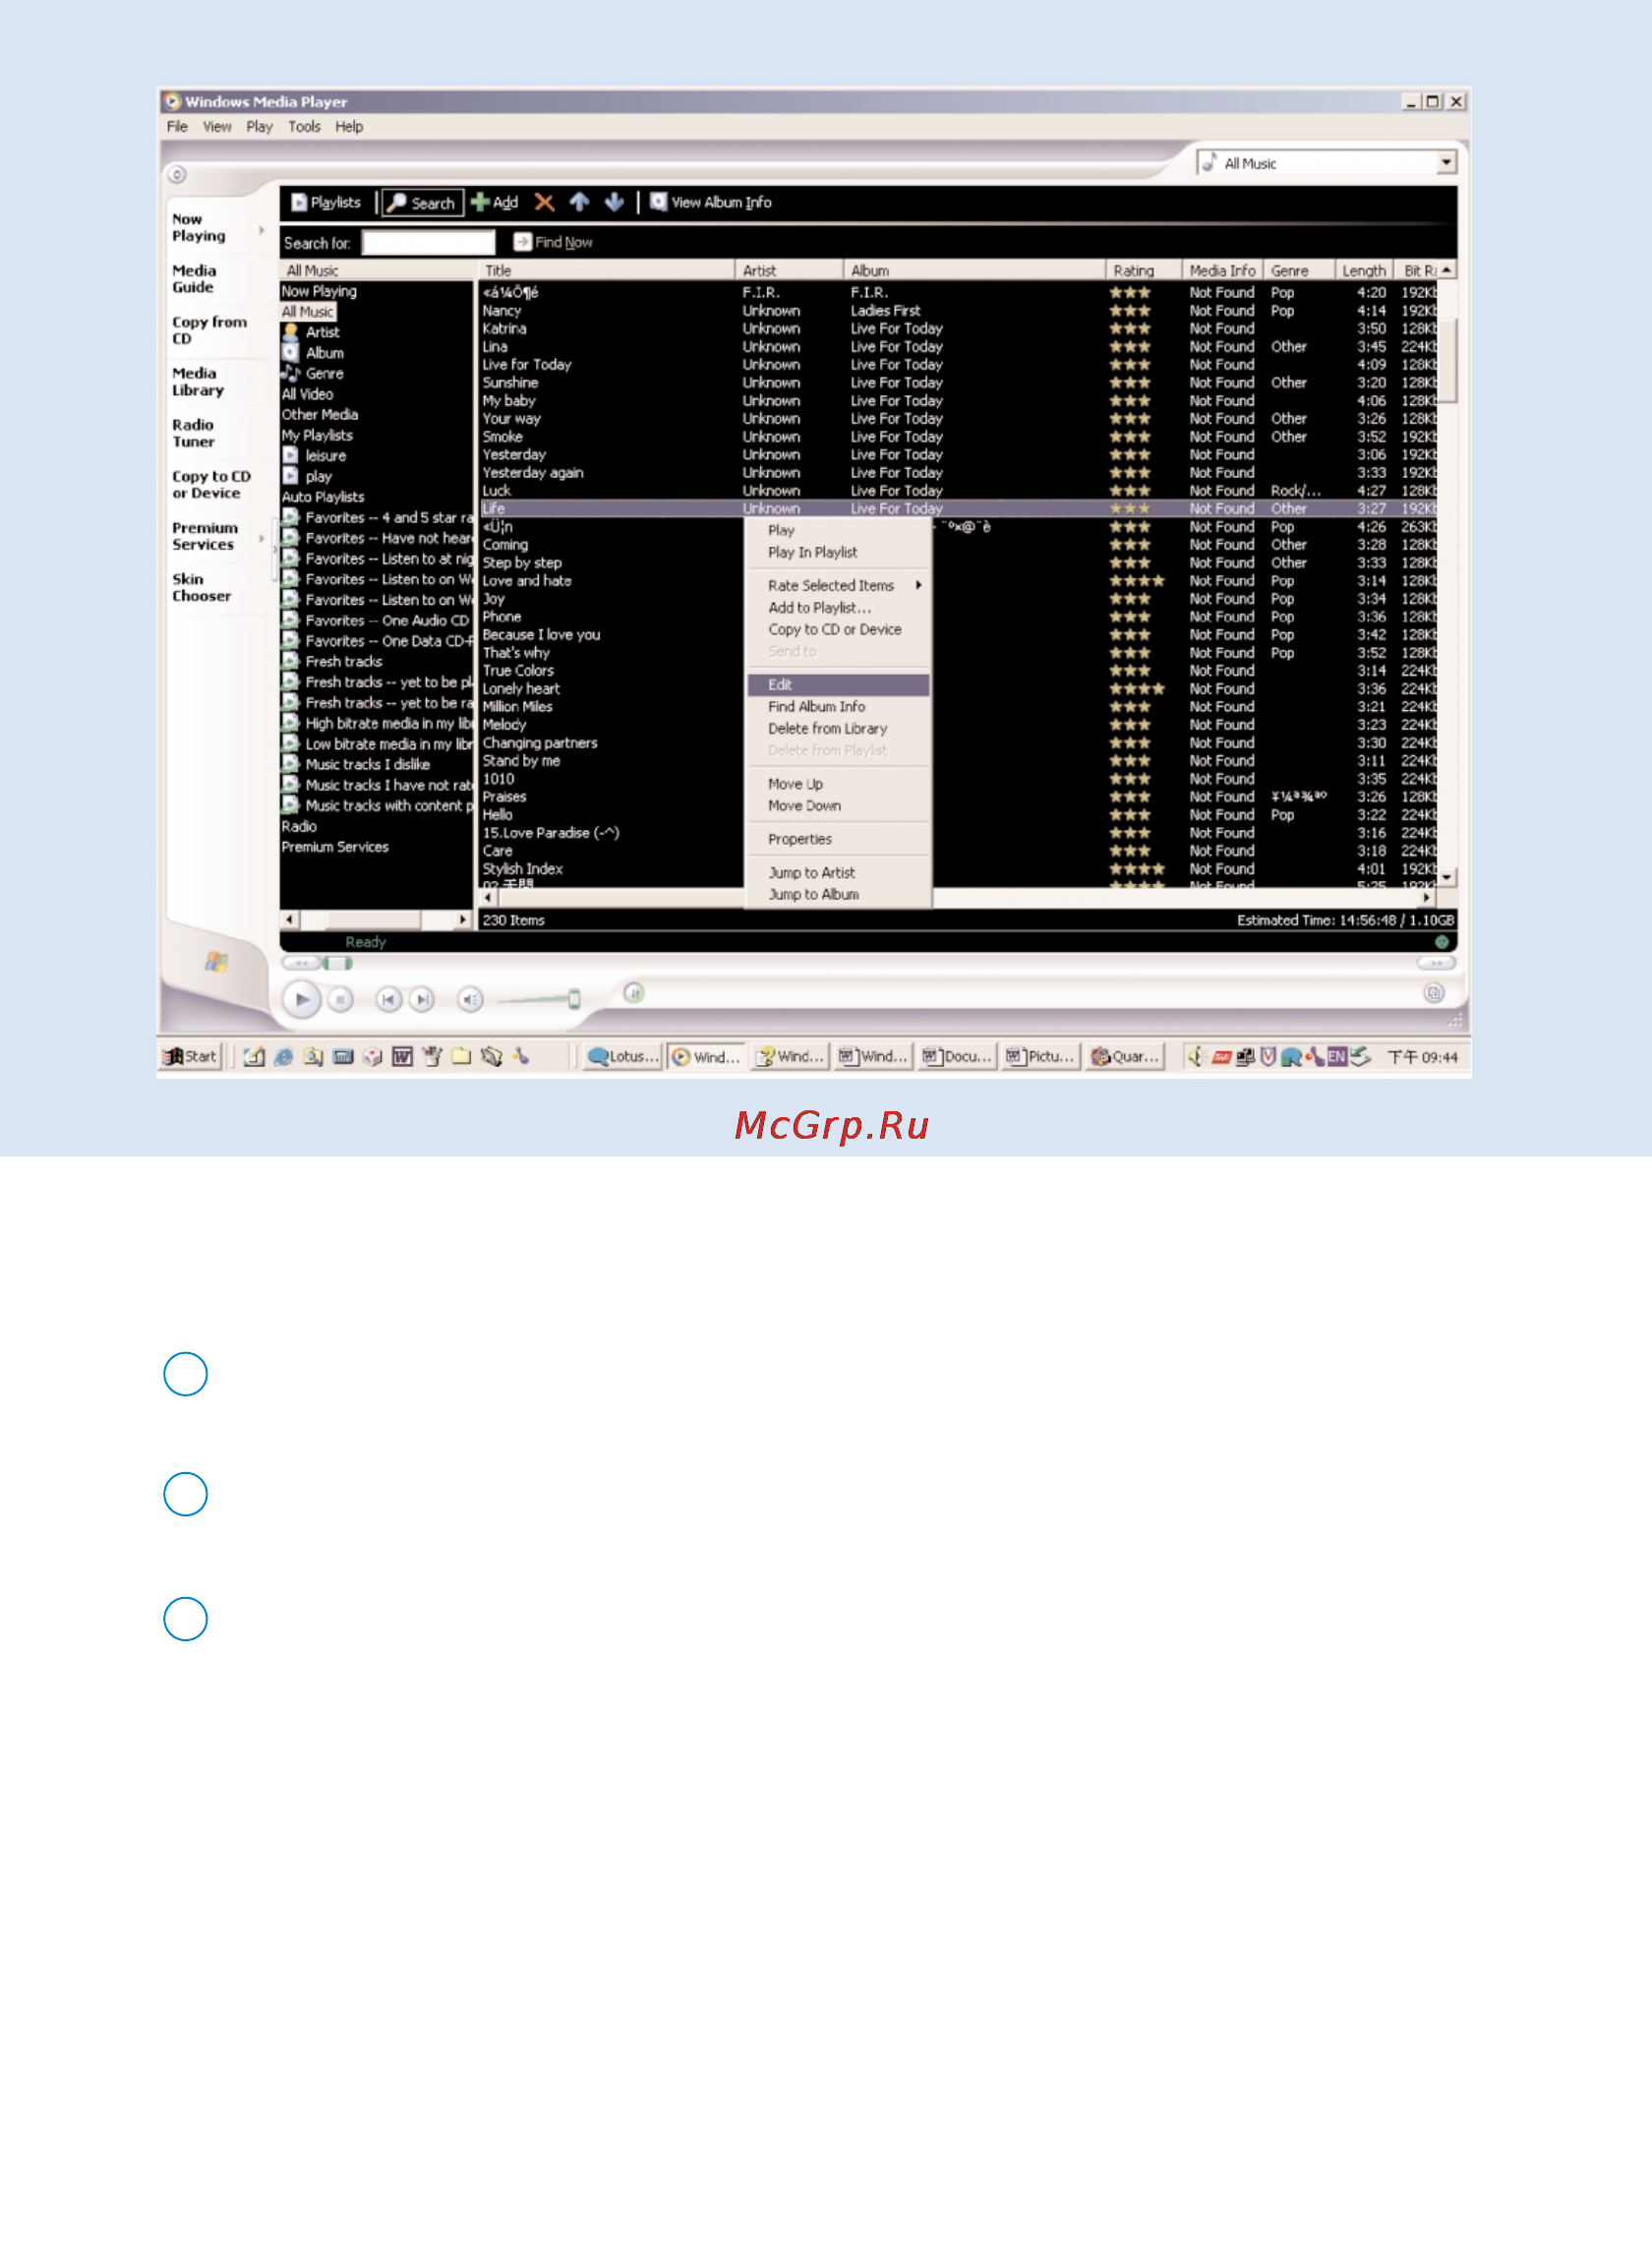Open the Radio Tuner tab
This screenshot has width=1652, height=2249.
(x=193, y=433)
